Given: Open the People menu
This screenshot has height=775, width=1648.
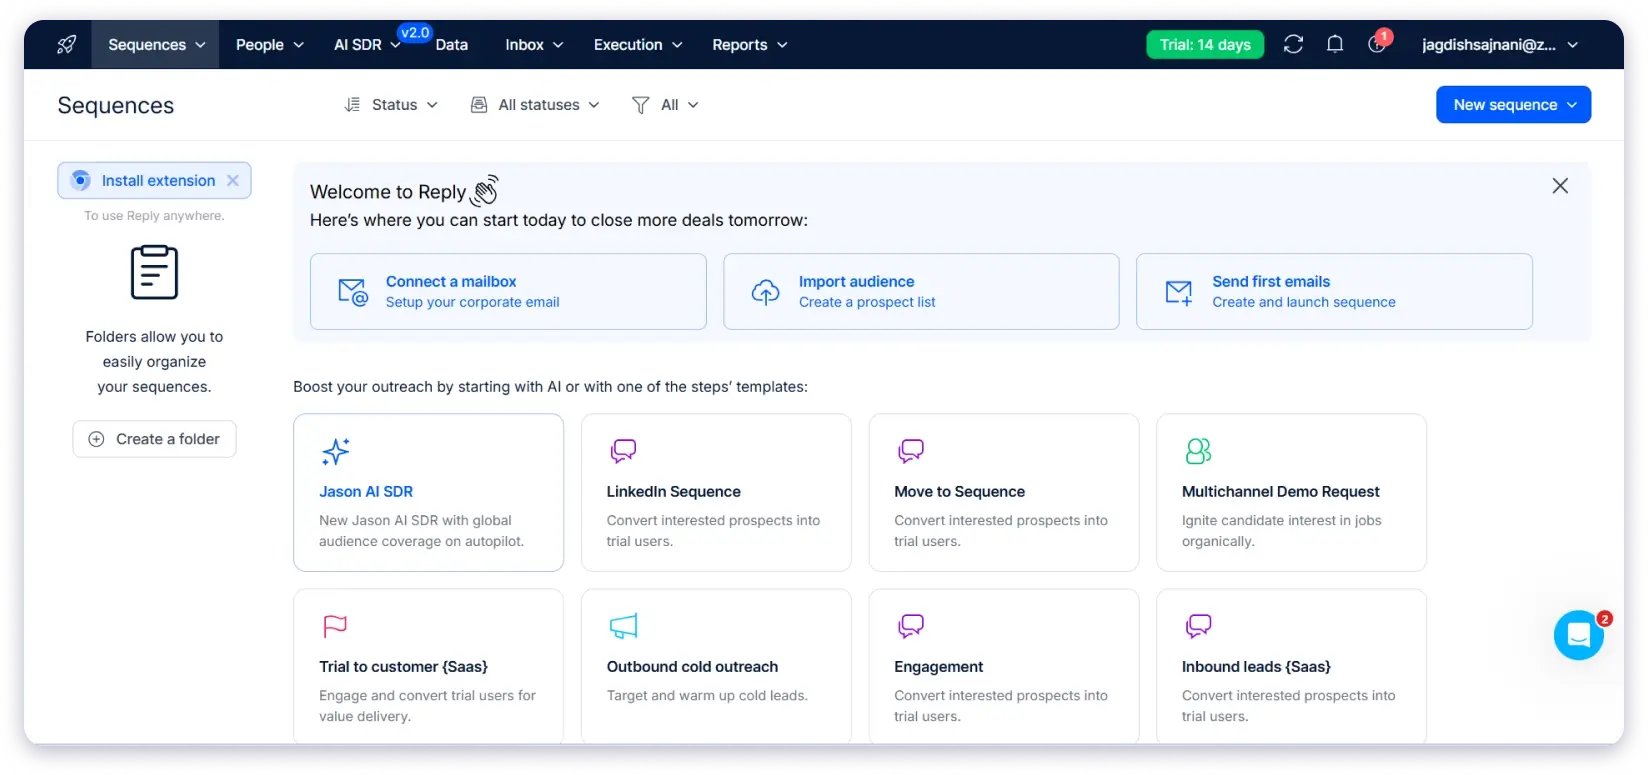Looking at the screenshot, I should [x=269, y=45].
